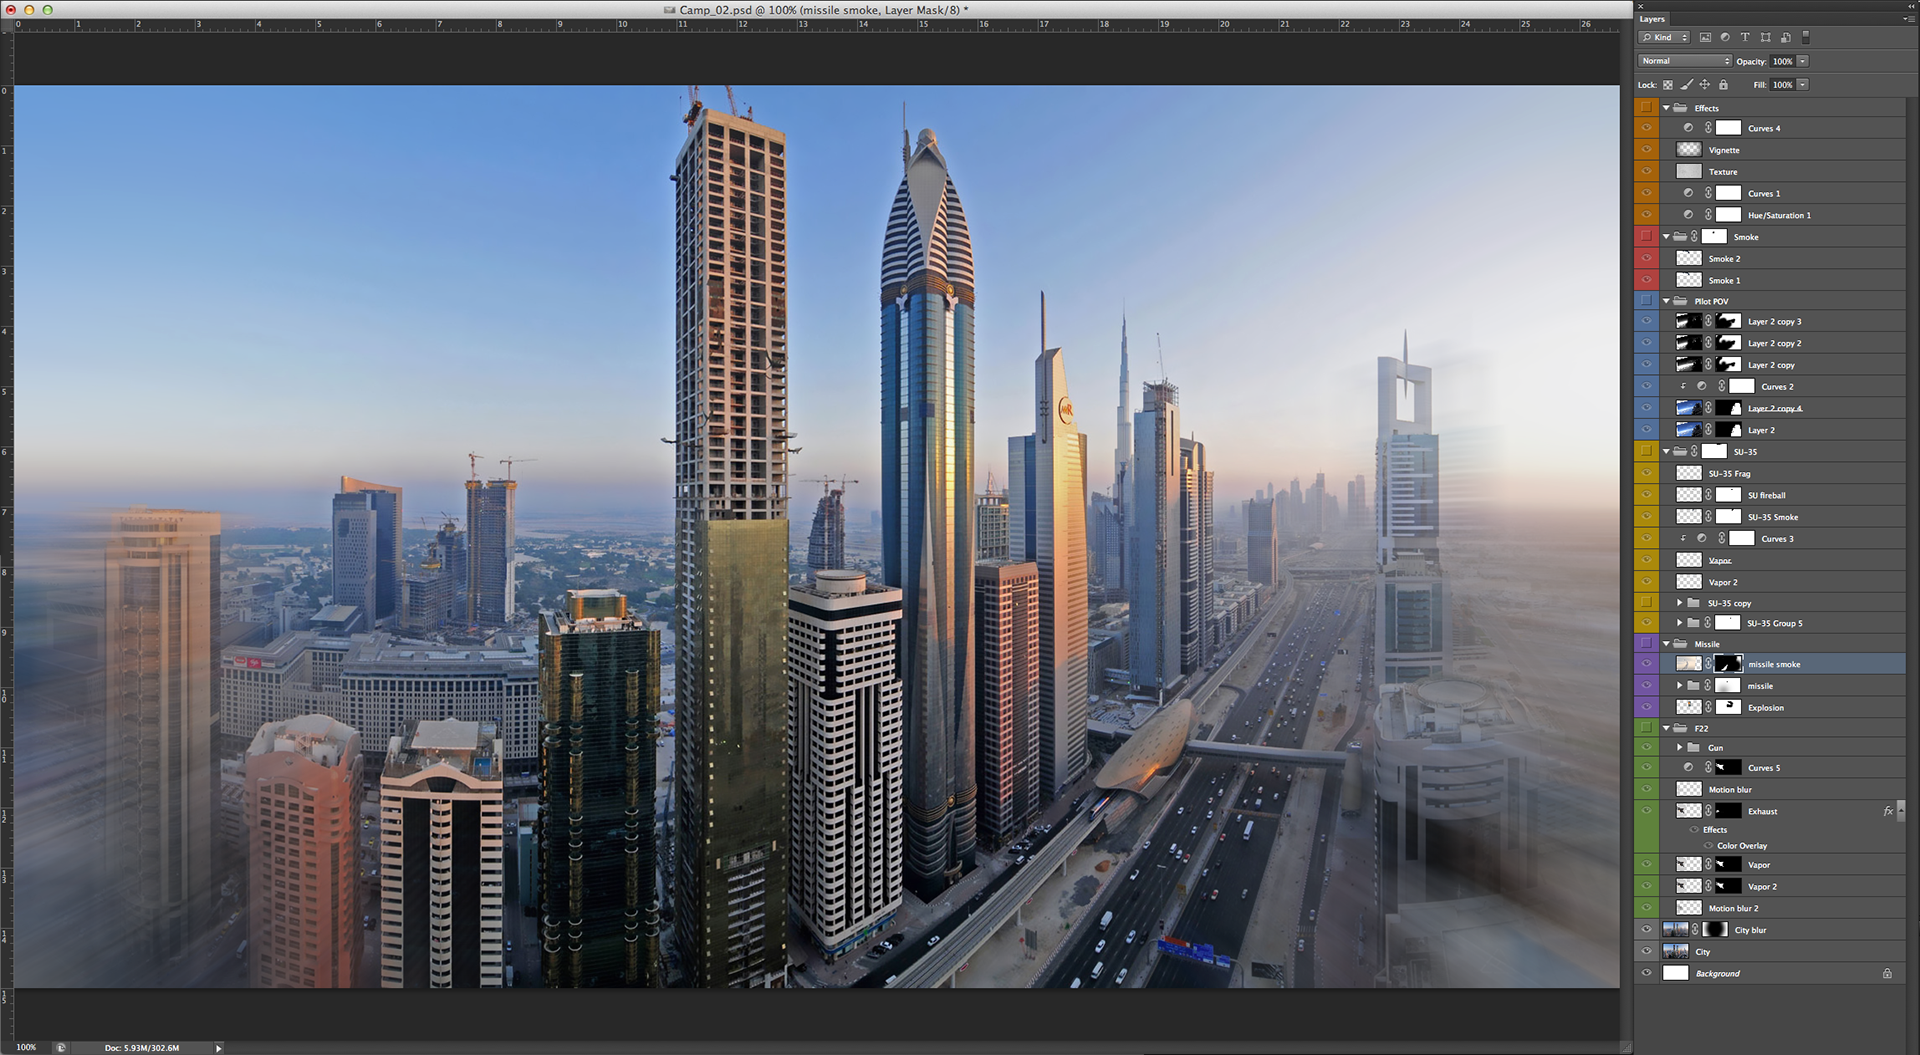Open the Normal blend mode dropdown
This screenshot has height=1055, width=1920.
click(1685, 61)
